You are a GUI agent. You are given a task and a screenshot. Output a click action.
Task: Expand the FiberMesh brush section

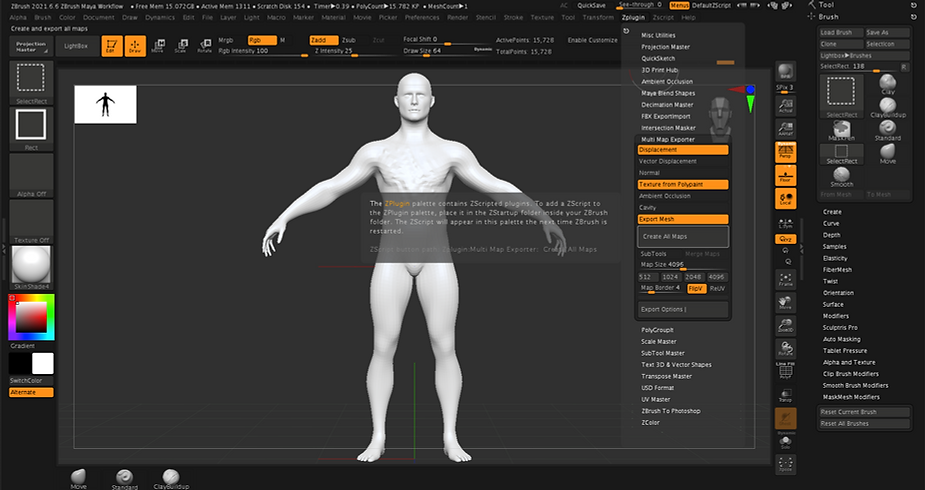click(x=837, y=269)
